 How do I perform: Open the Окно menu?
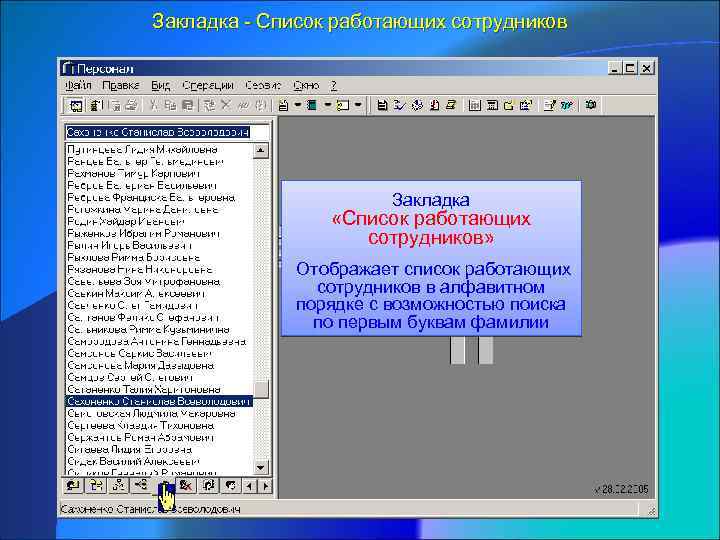click(x=306, y=85)
